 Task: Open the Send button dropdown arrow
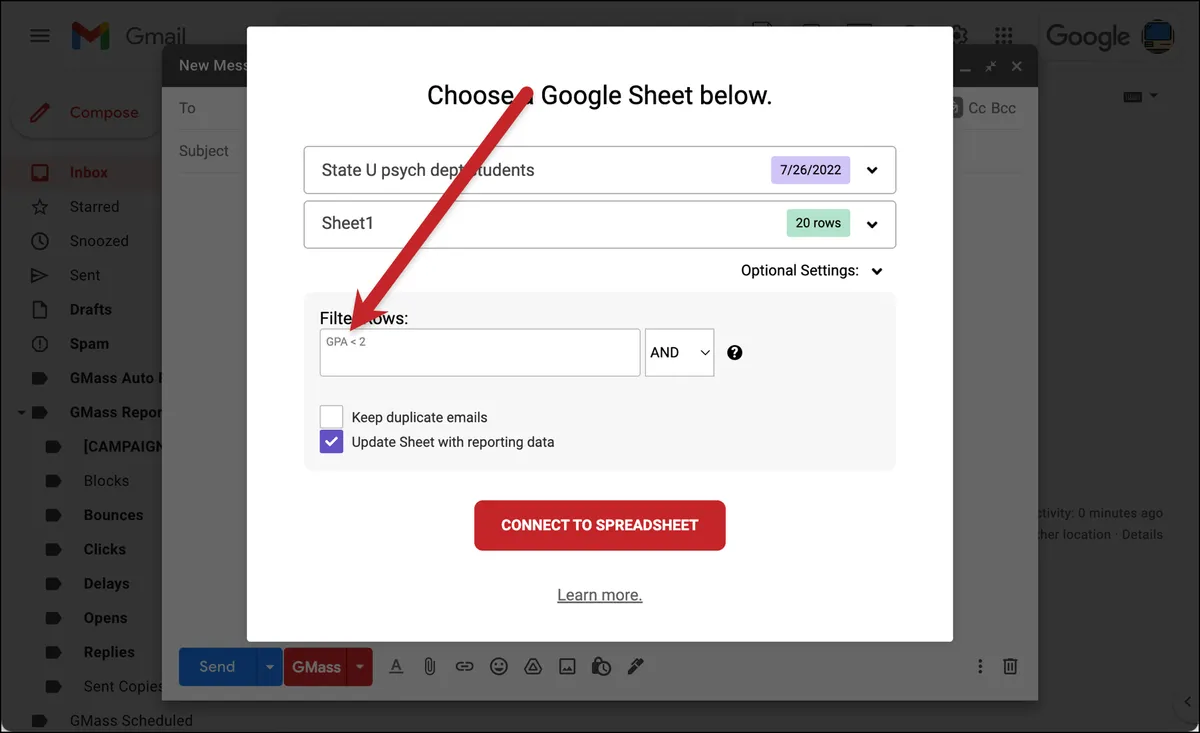coord(269,667)
